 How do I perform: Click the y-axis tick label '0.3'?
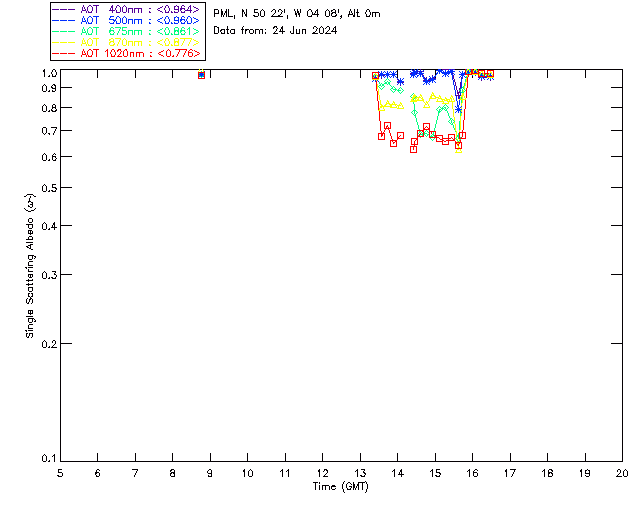(x=49, y=275)
